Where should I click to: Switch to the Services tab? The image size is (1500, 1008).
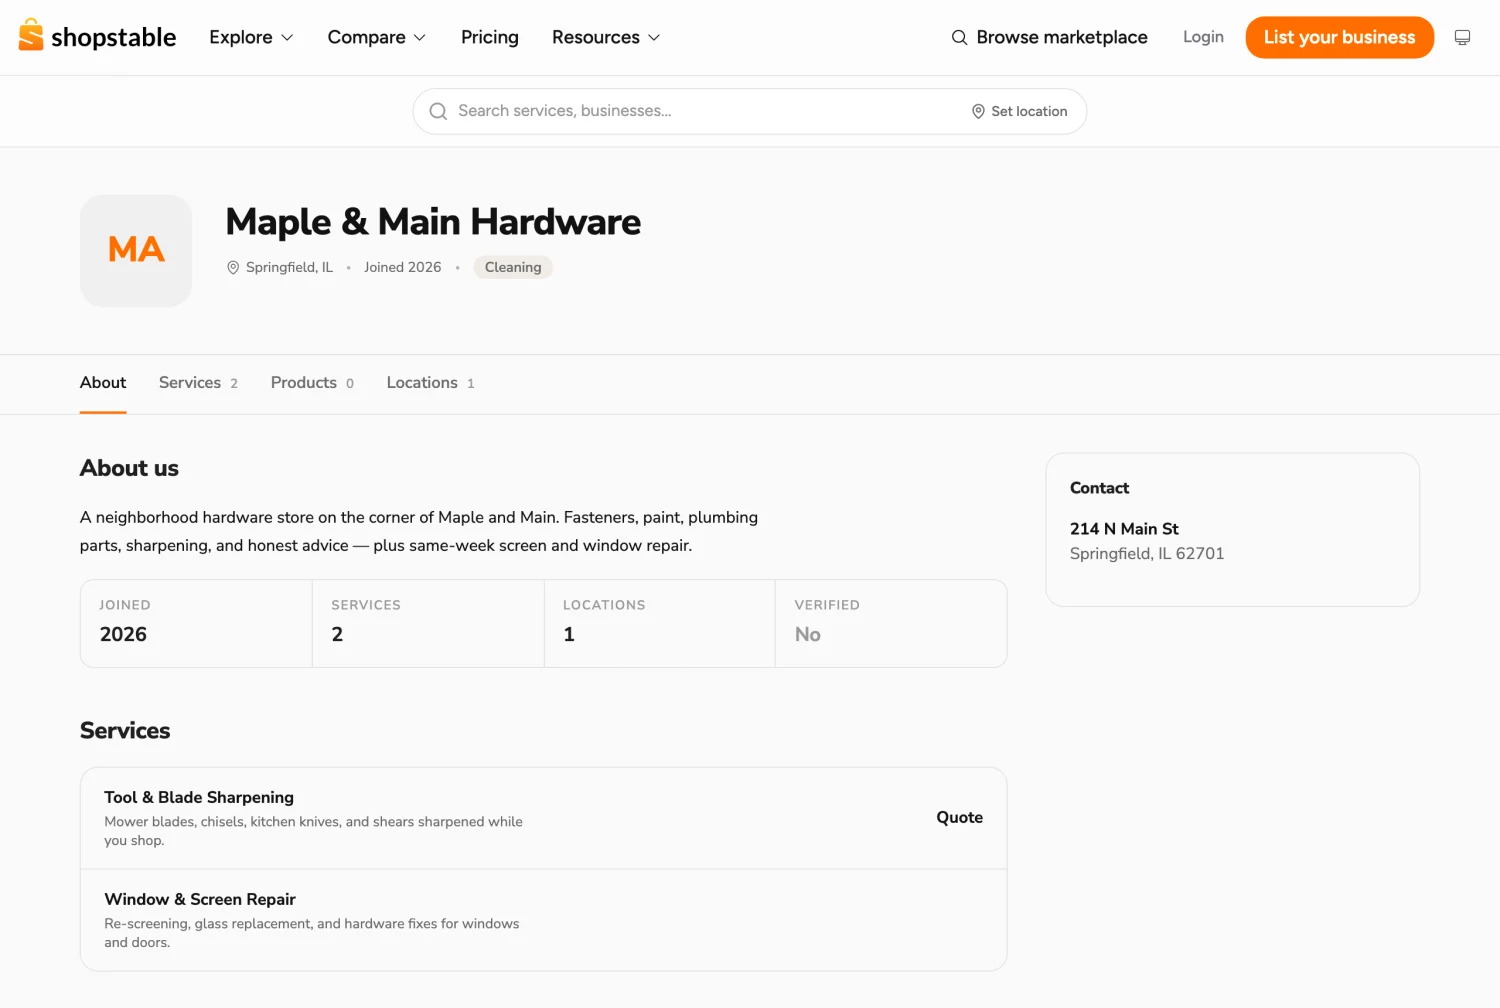point(198,383)
